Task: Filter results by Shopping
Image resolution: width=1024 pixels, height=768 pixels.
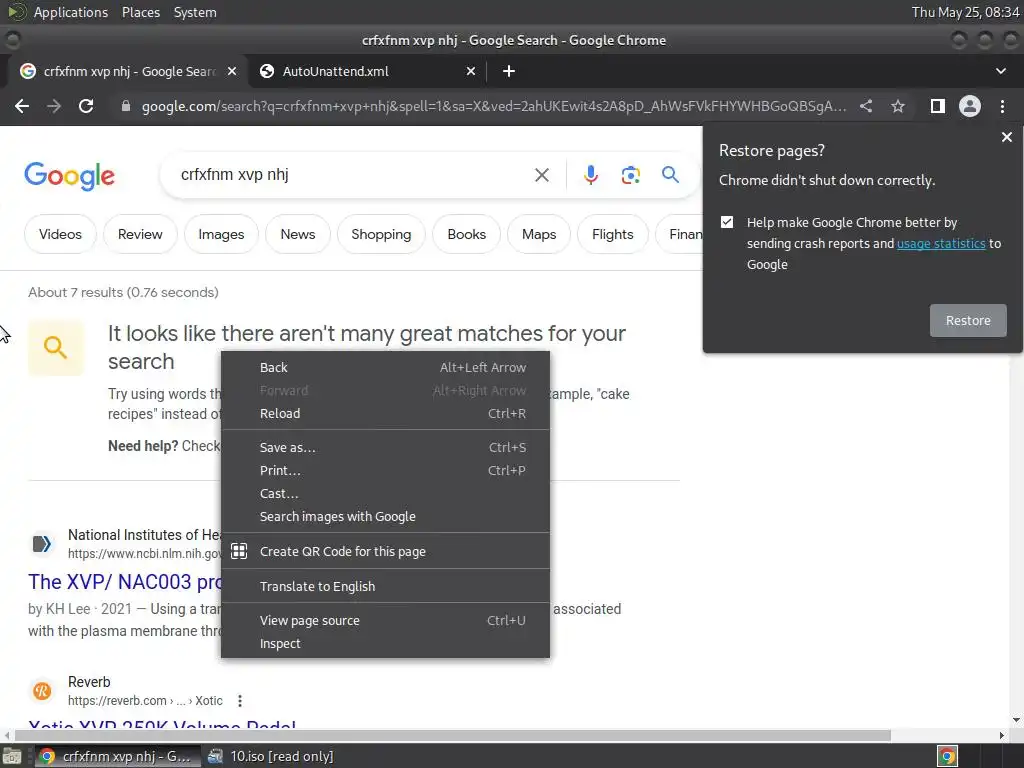Action: pyautogui.click(x=381, y=234)
